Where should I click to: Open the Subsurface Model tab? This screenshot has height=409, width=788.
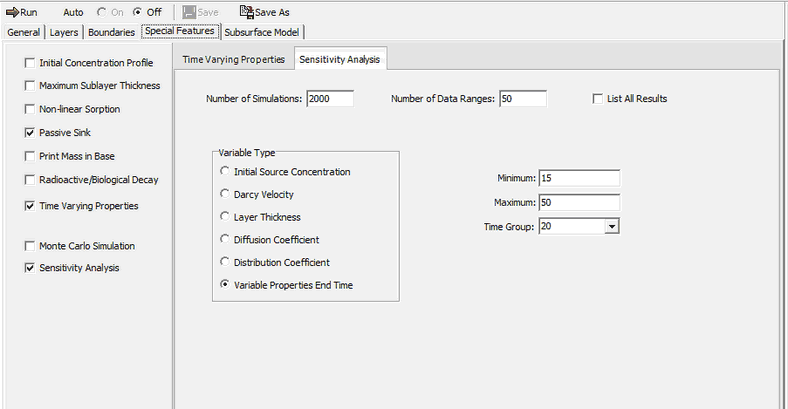261,32
